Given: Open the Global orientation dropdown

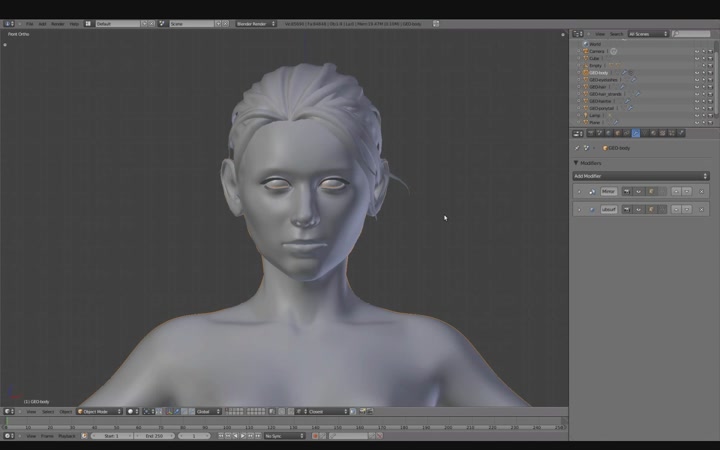Looking at the screenshot, I should coord(208,411).
